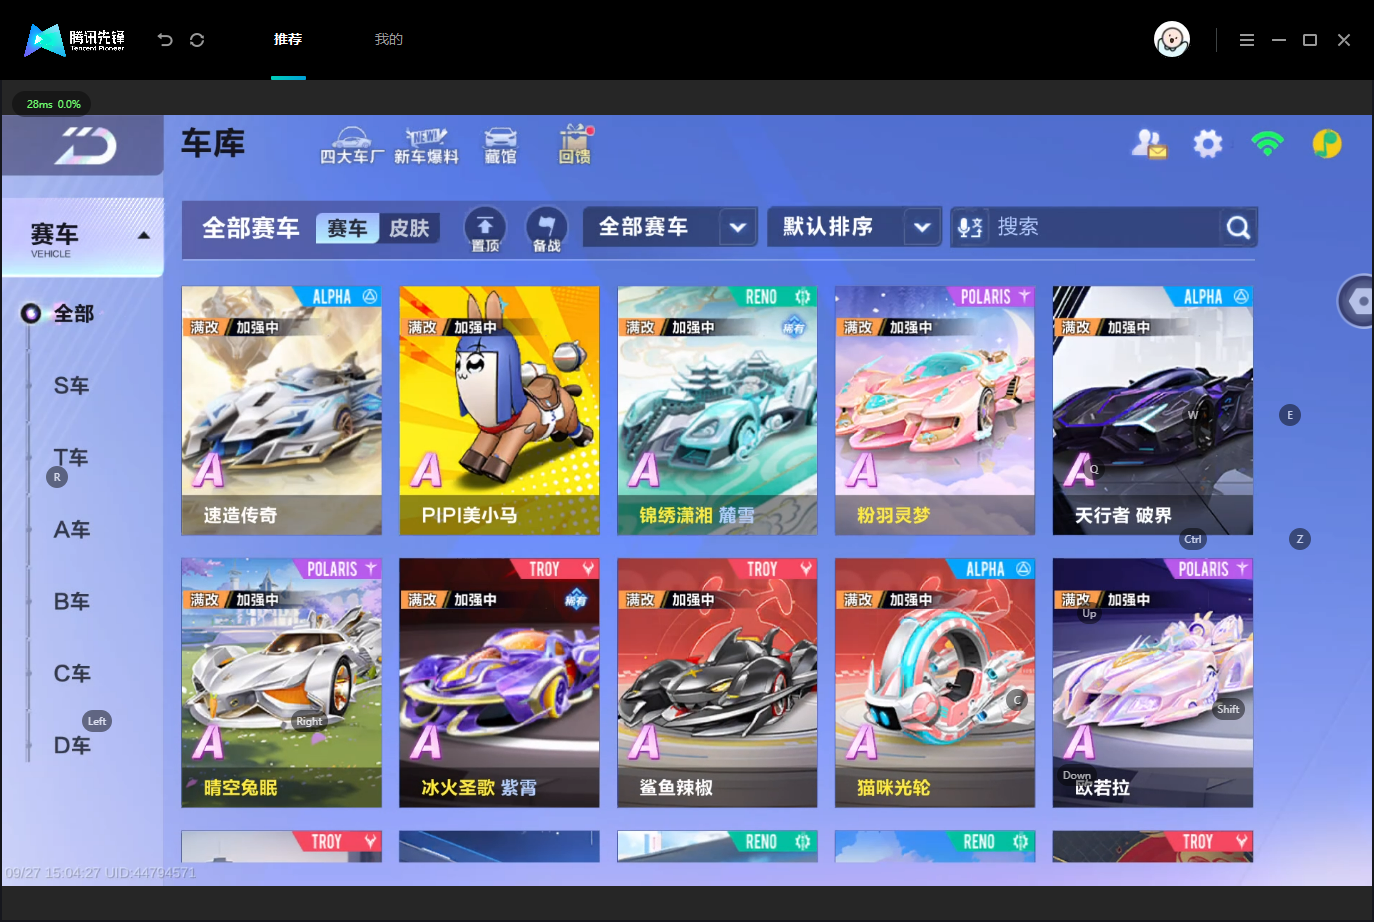Screen dimensions: 1374x922
Task: Filter by C车 category
Action: click(71, 674)
